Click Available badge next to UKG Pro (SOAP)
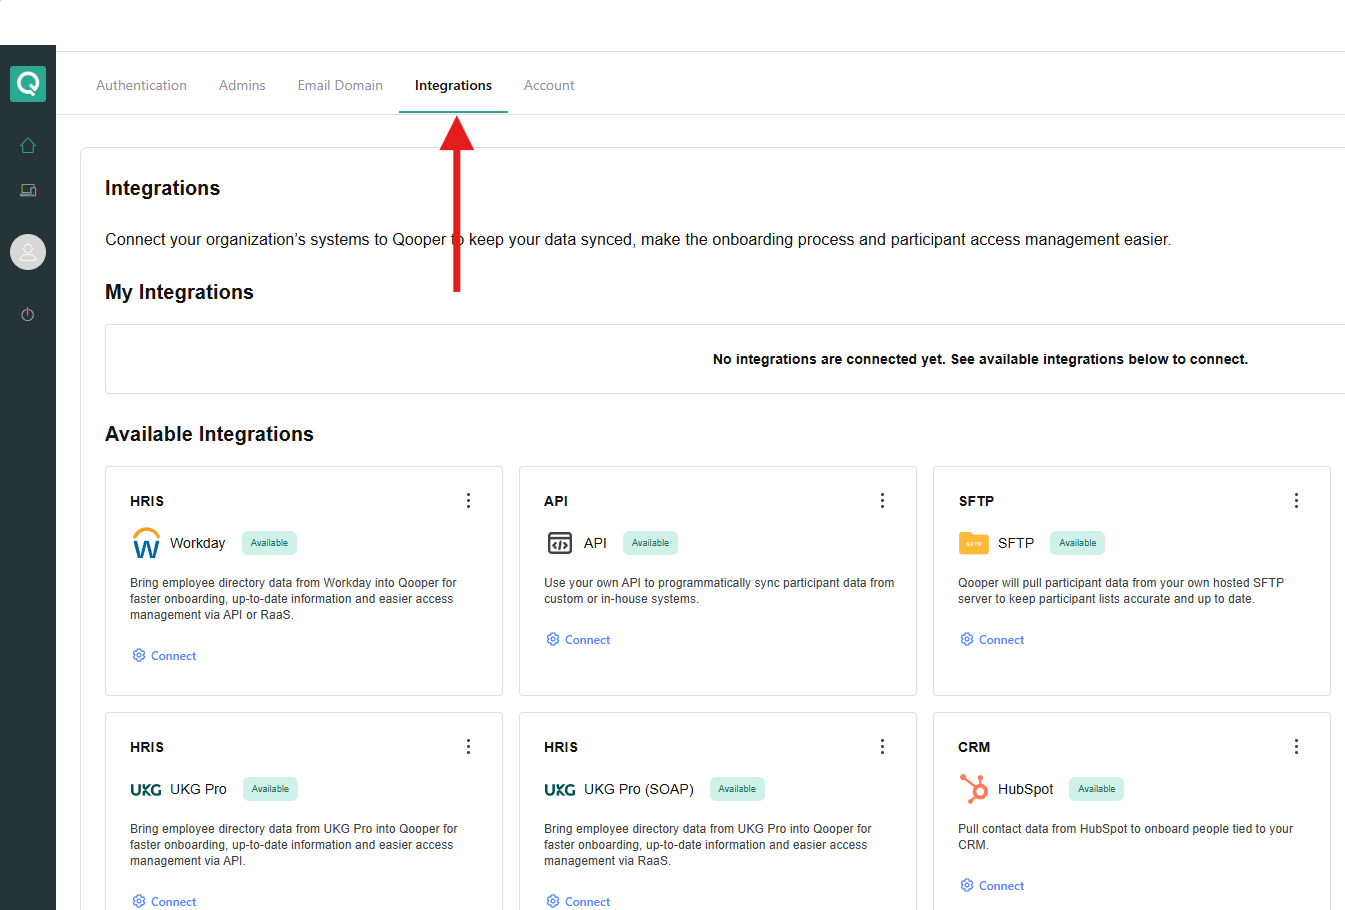Image resolution: width=1345 pixels, height=910 pixels. pyautogui.click(x=737, y=789)
